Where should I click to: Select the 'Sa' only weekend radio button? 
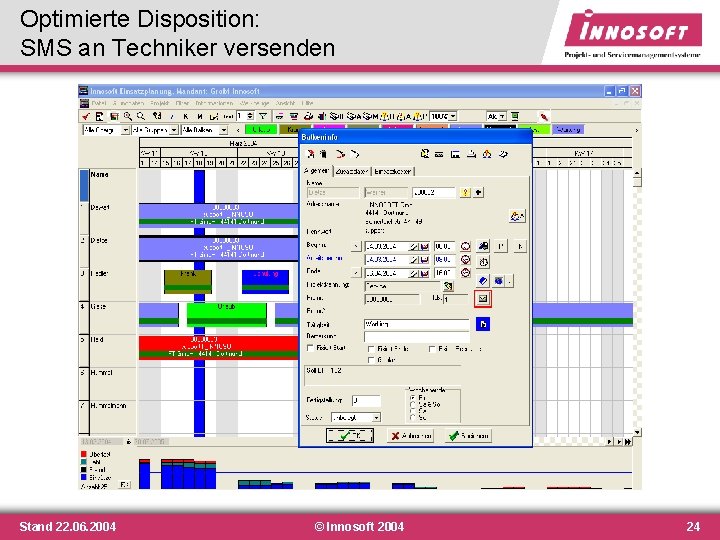point(413,411)
